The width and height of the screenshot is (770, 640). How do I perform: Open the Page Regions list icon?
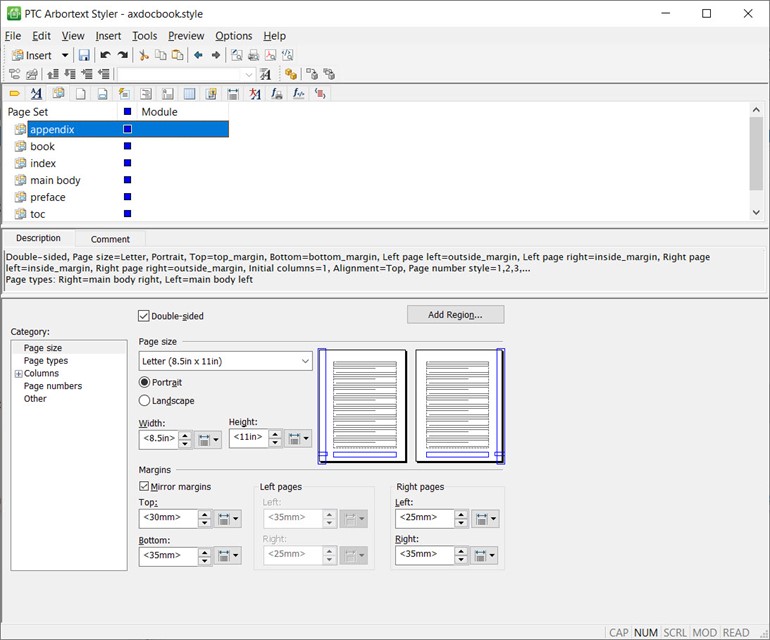[102, 93]
